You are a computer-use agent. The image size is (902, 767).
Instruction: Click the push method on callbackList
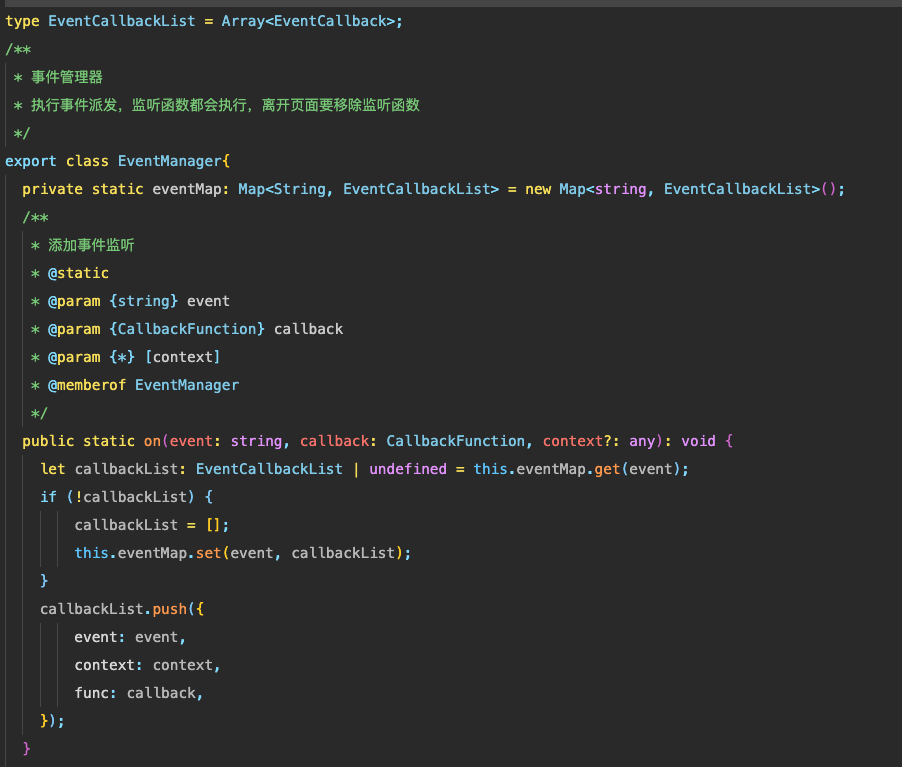pos(169,609)
